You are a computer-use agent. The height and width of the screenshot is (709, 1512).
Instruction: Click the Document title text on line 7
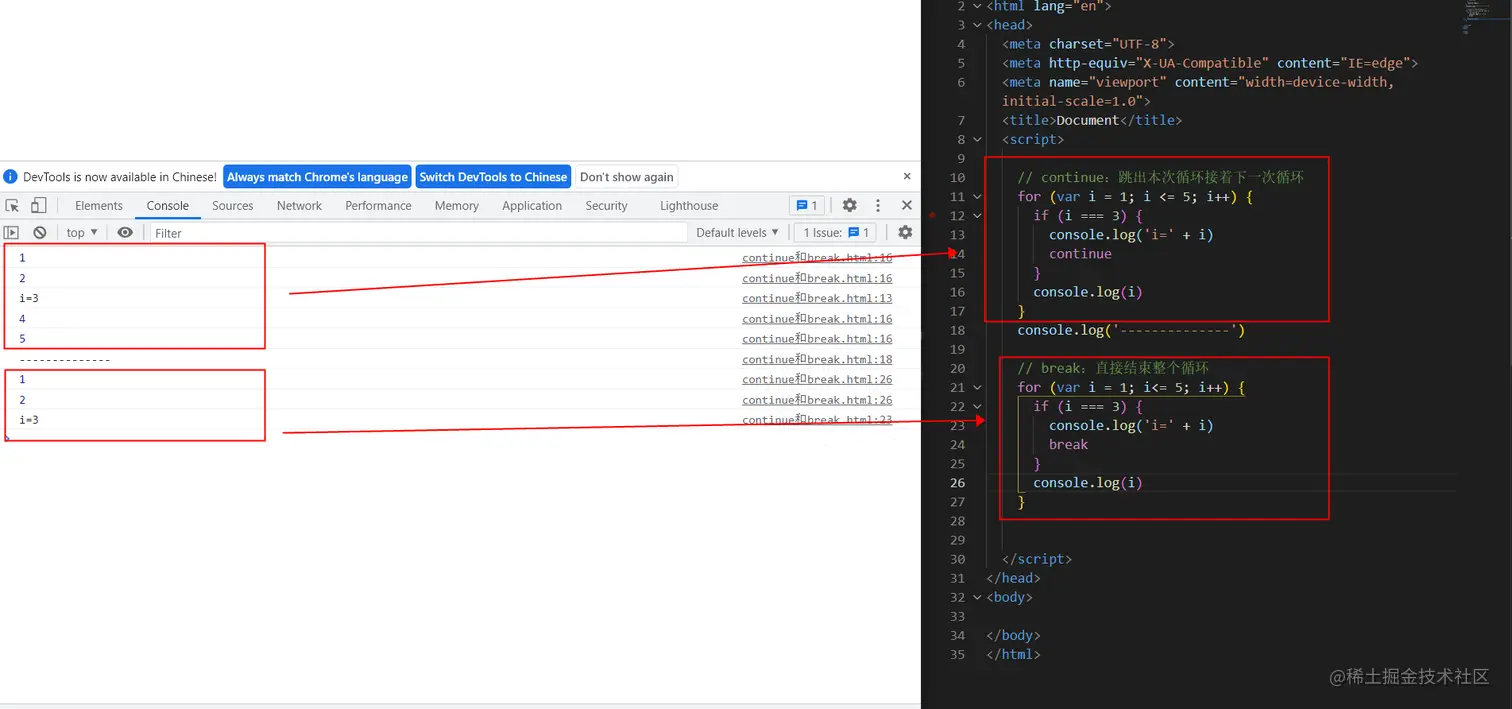pyautogui.click(x=1088, y=120)
